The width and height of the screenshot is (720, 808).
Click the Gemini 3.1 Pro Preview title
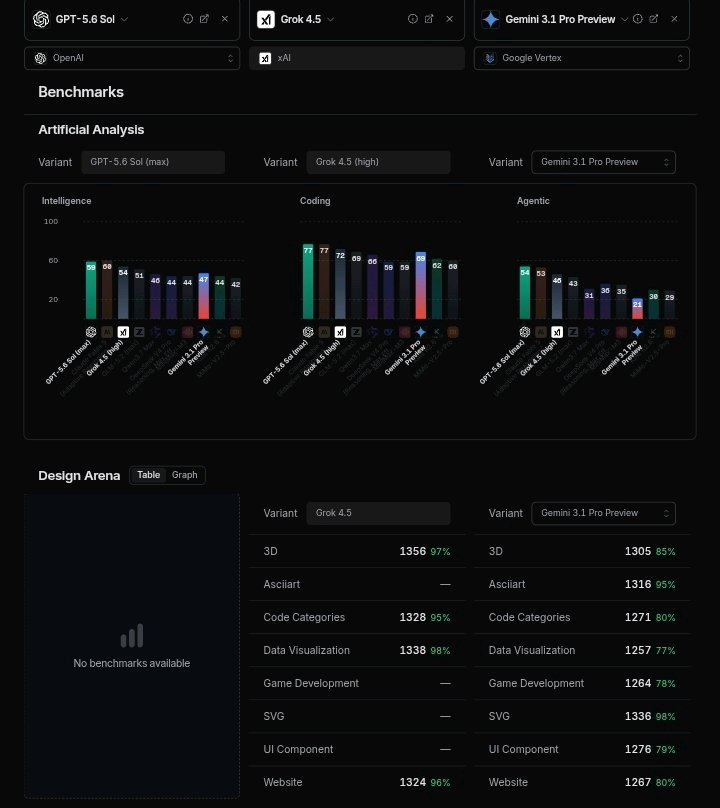pyautogui.click(x=560, y=20)
